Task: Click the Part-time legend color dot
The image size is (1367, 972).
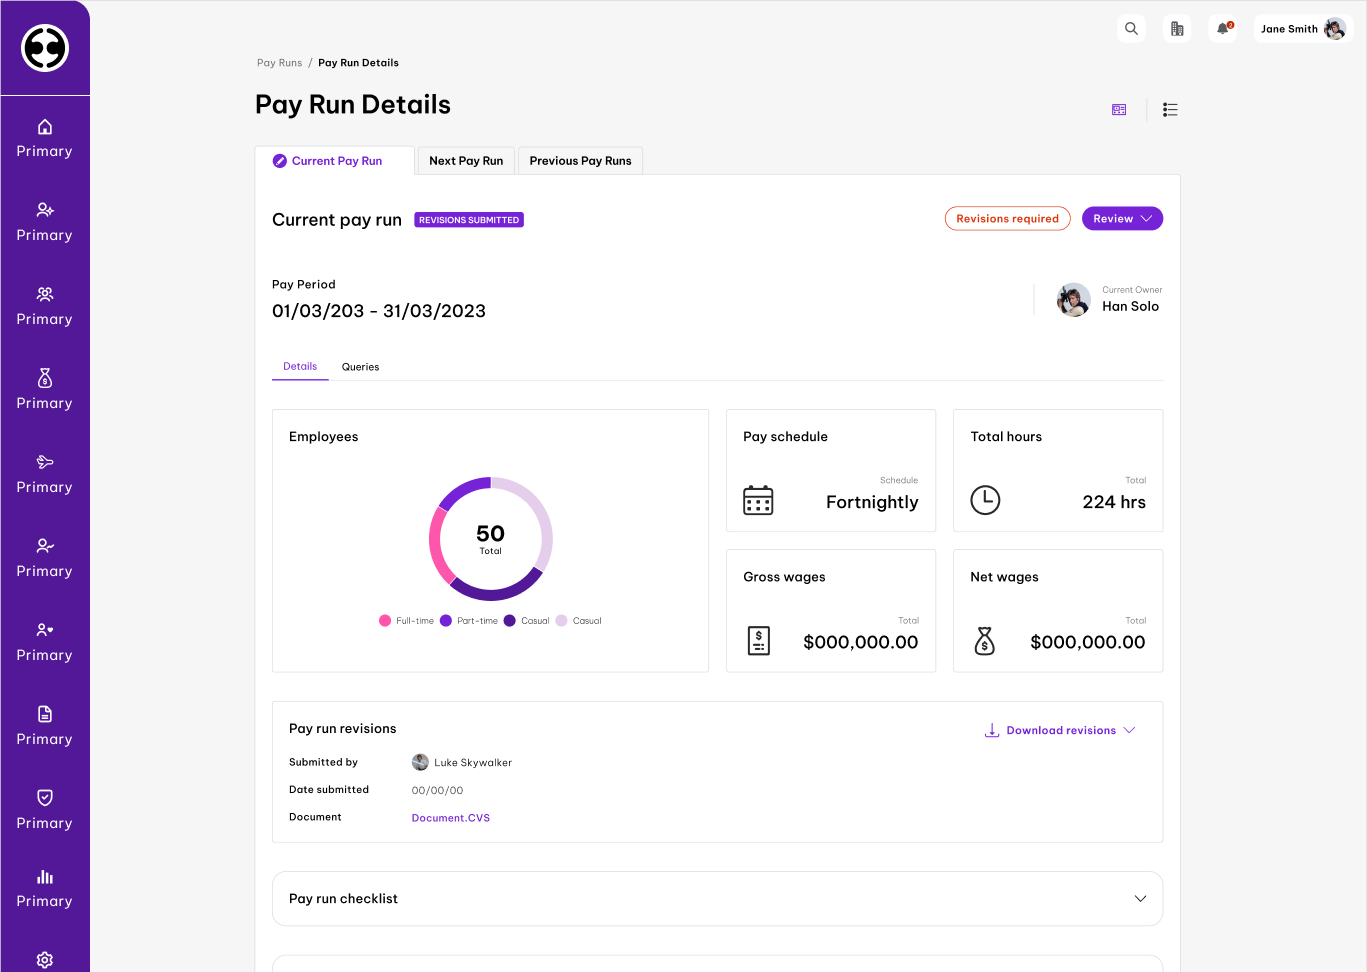Action: [x=446, y=621]
